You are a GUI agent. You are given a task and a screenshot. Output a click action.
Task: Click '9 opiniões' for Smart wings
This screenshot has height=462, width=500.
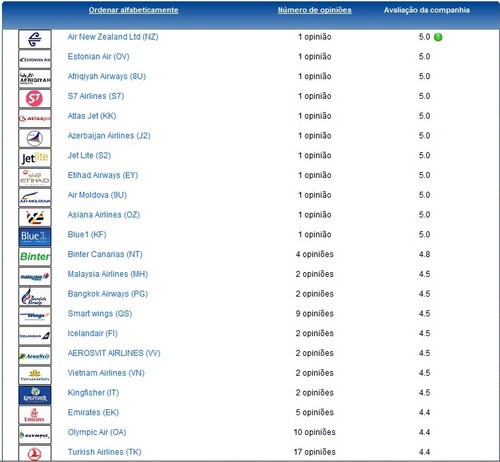pyautogui.click(x=315, y=314)
